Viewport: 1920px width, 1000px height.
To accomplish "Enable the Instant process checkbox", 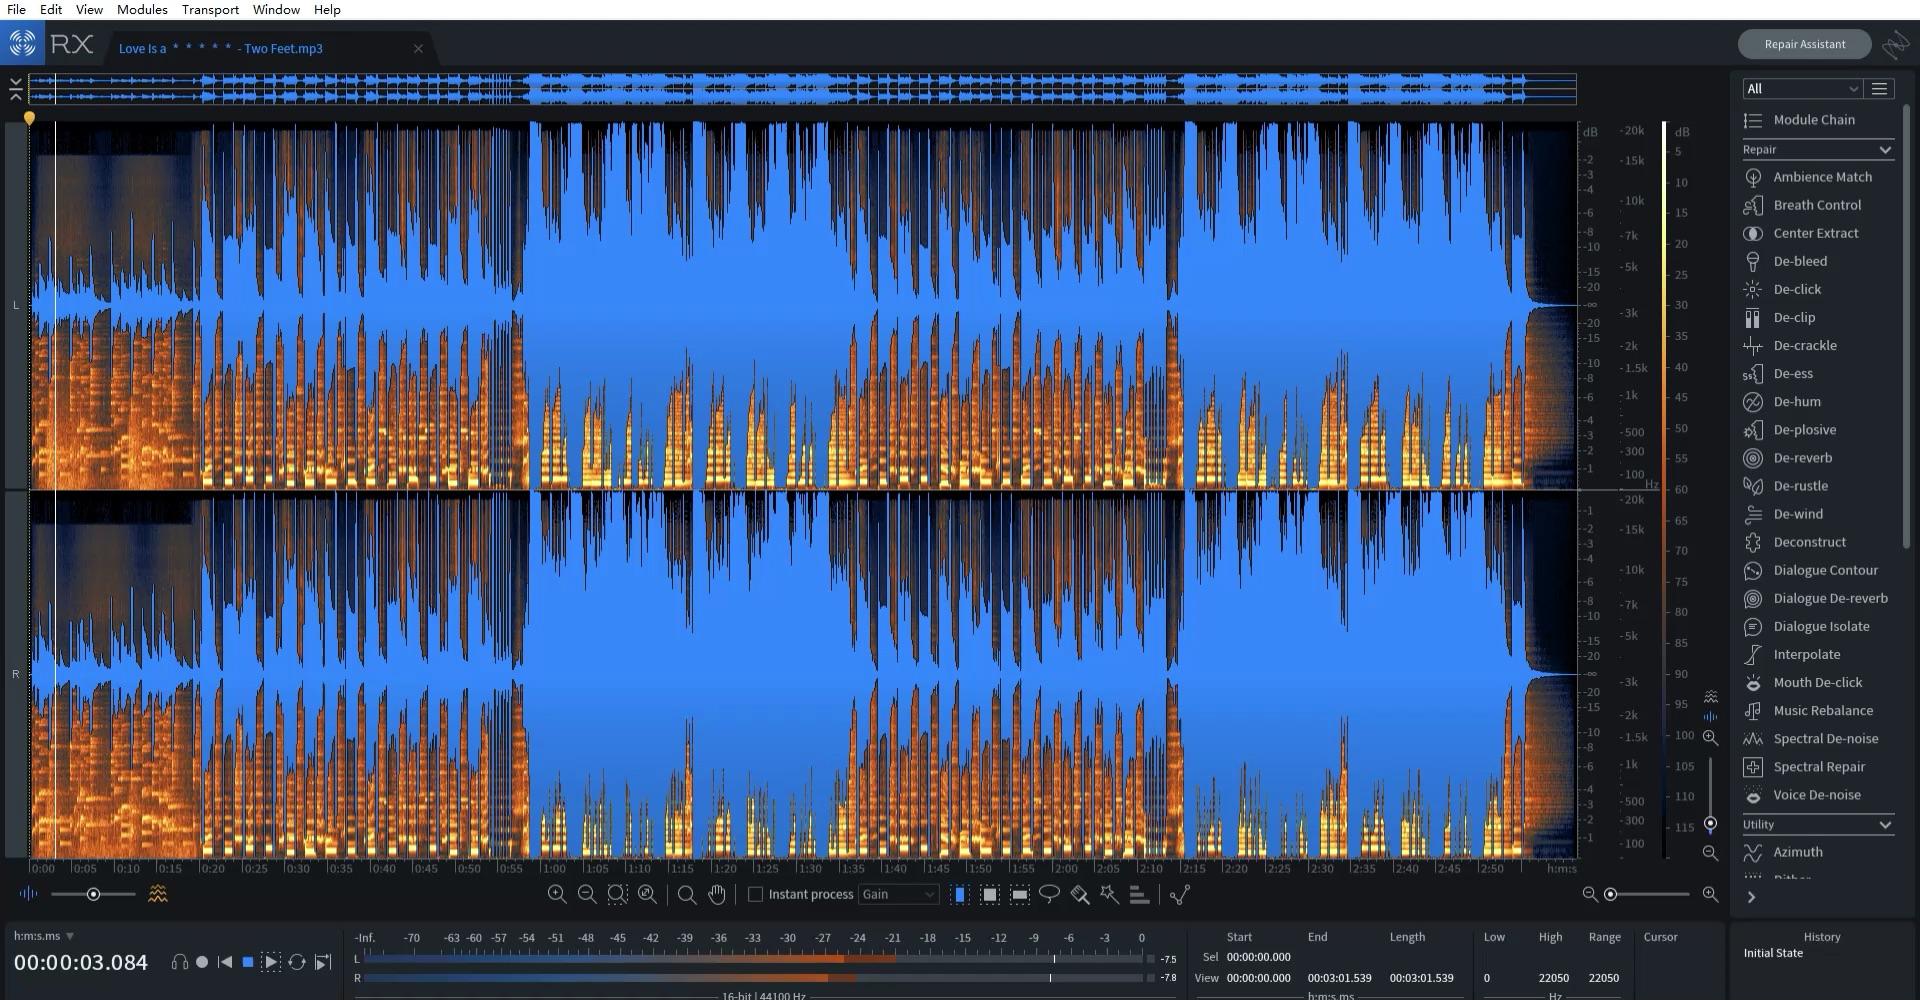I will [x=757, y=894].
